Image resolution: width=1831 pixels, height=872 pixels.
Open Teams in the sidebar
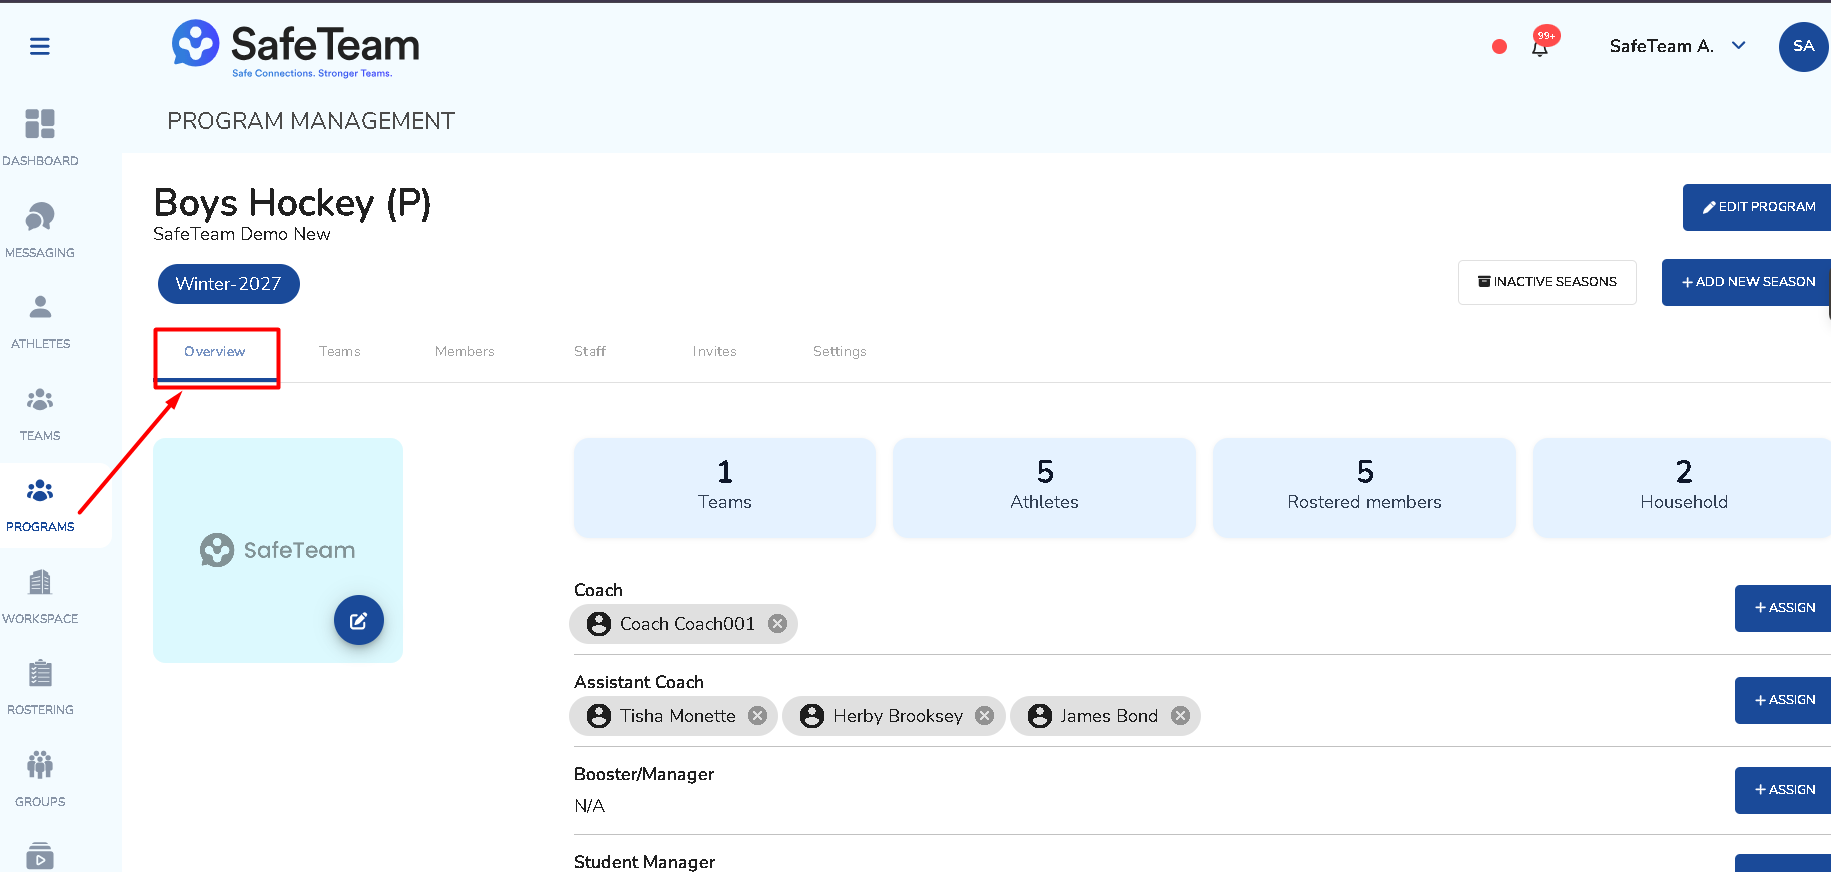[40, 413]
